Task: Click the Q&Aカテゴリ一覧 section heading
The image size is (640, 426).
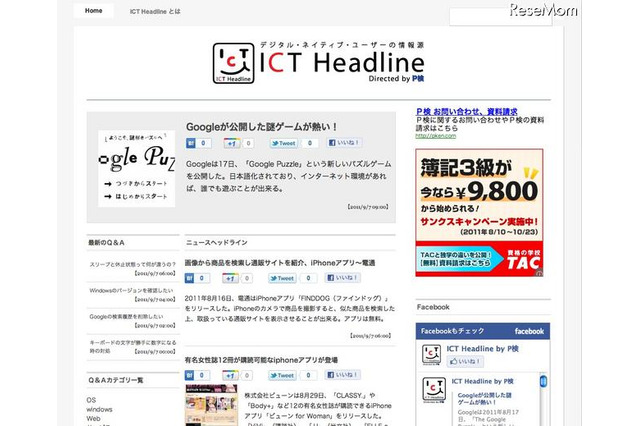Action: (x=116, y=380)
